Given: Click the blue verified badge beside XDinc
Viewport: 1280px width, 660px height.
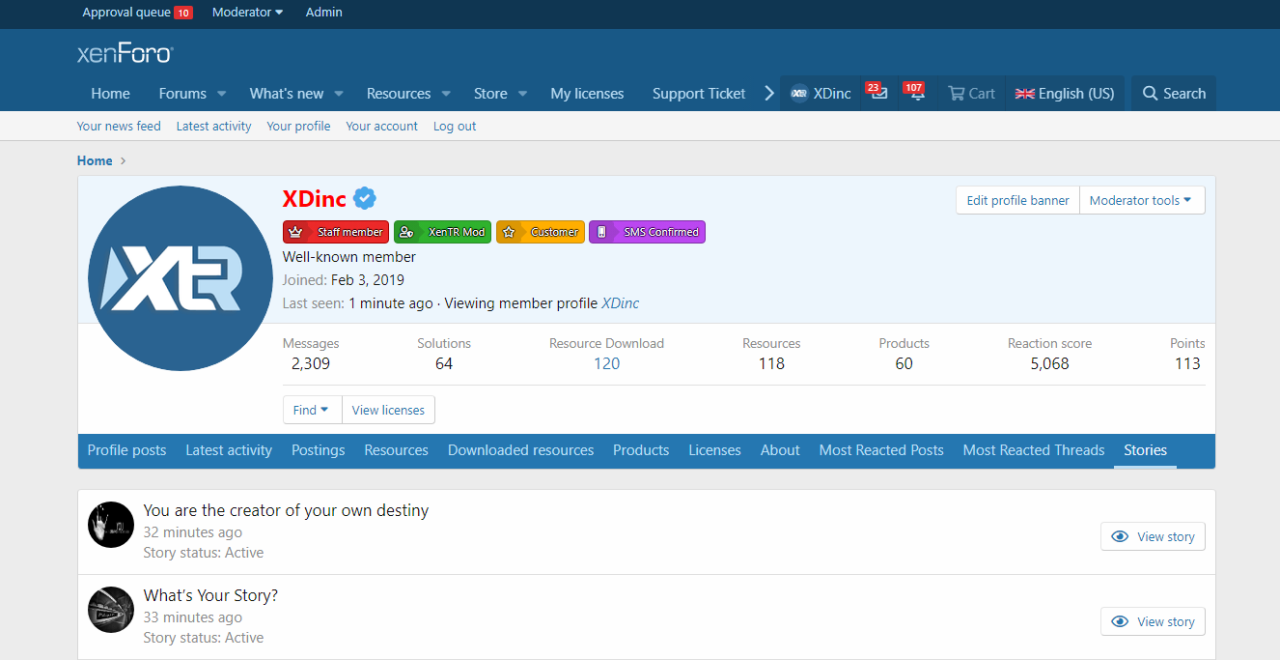Looking at the screenshot, I should (365, 198).
